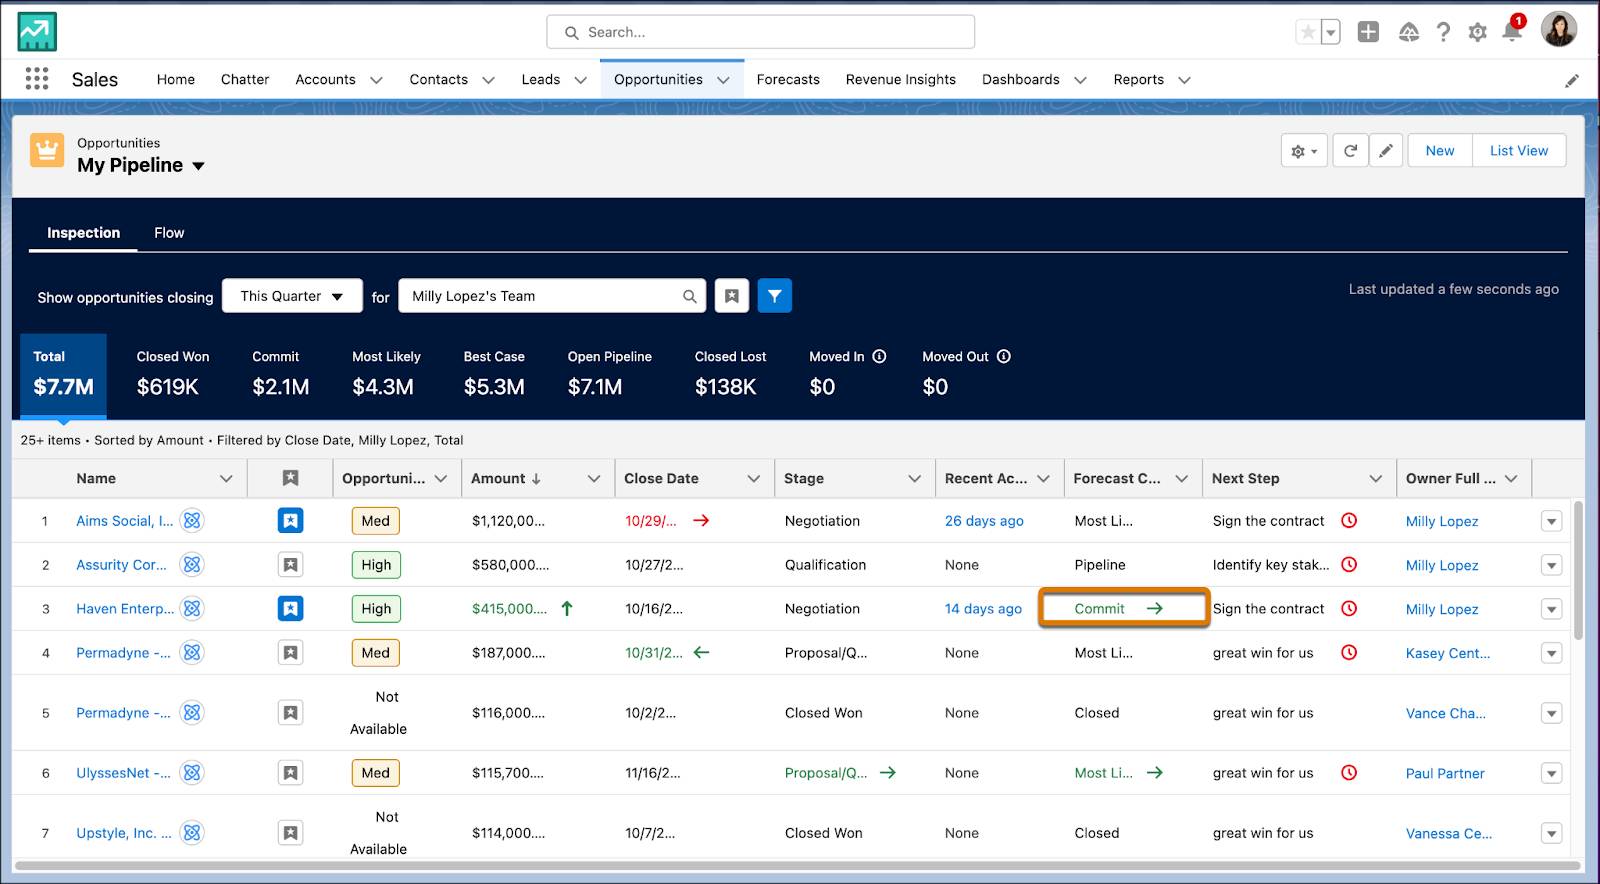Image resolution: width=1600 pixels, height=884 pixels.
Task: Open This Quarter period dropdown
Action: coord(292,296)
